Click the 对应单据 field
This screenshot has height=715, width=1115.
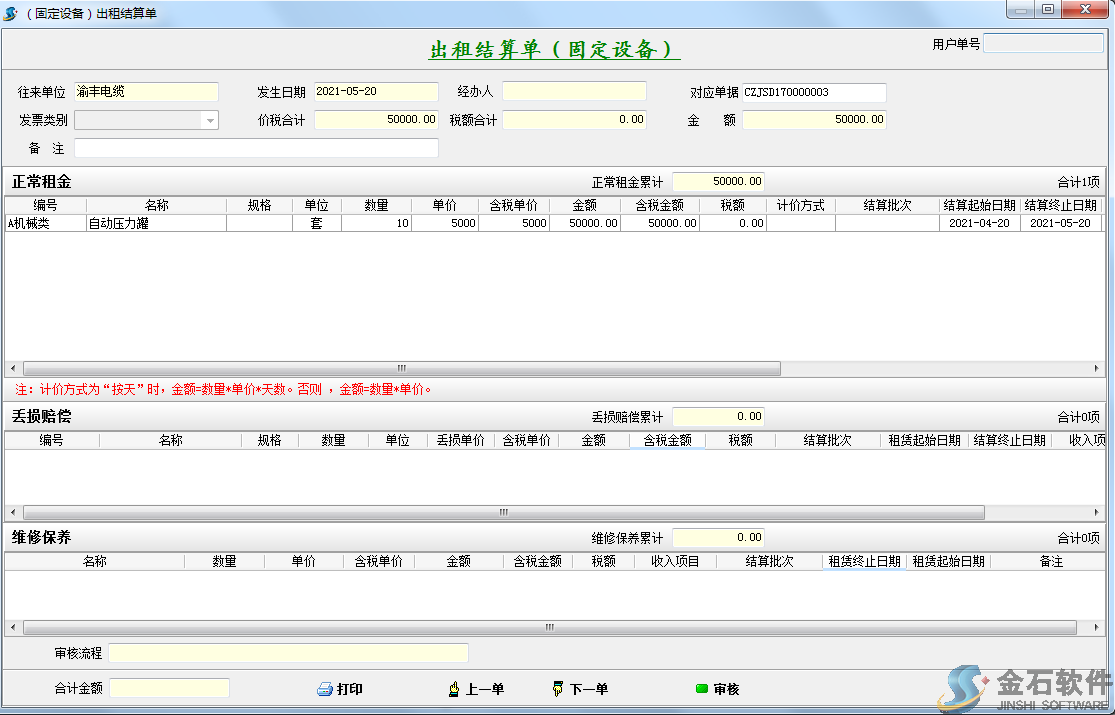pos(814,93)
